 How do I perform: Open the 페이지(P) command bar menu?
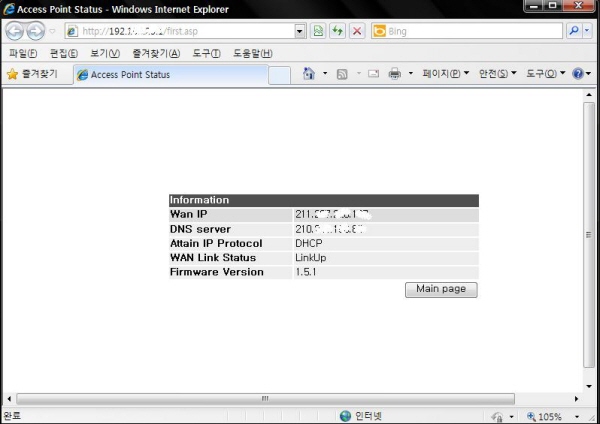[x=445, y=73]
